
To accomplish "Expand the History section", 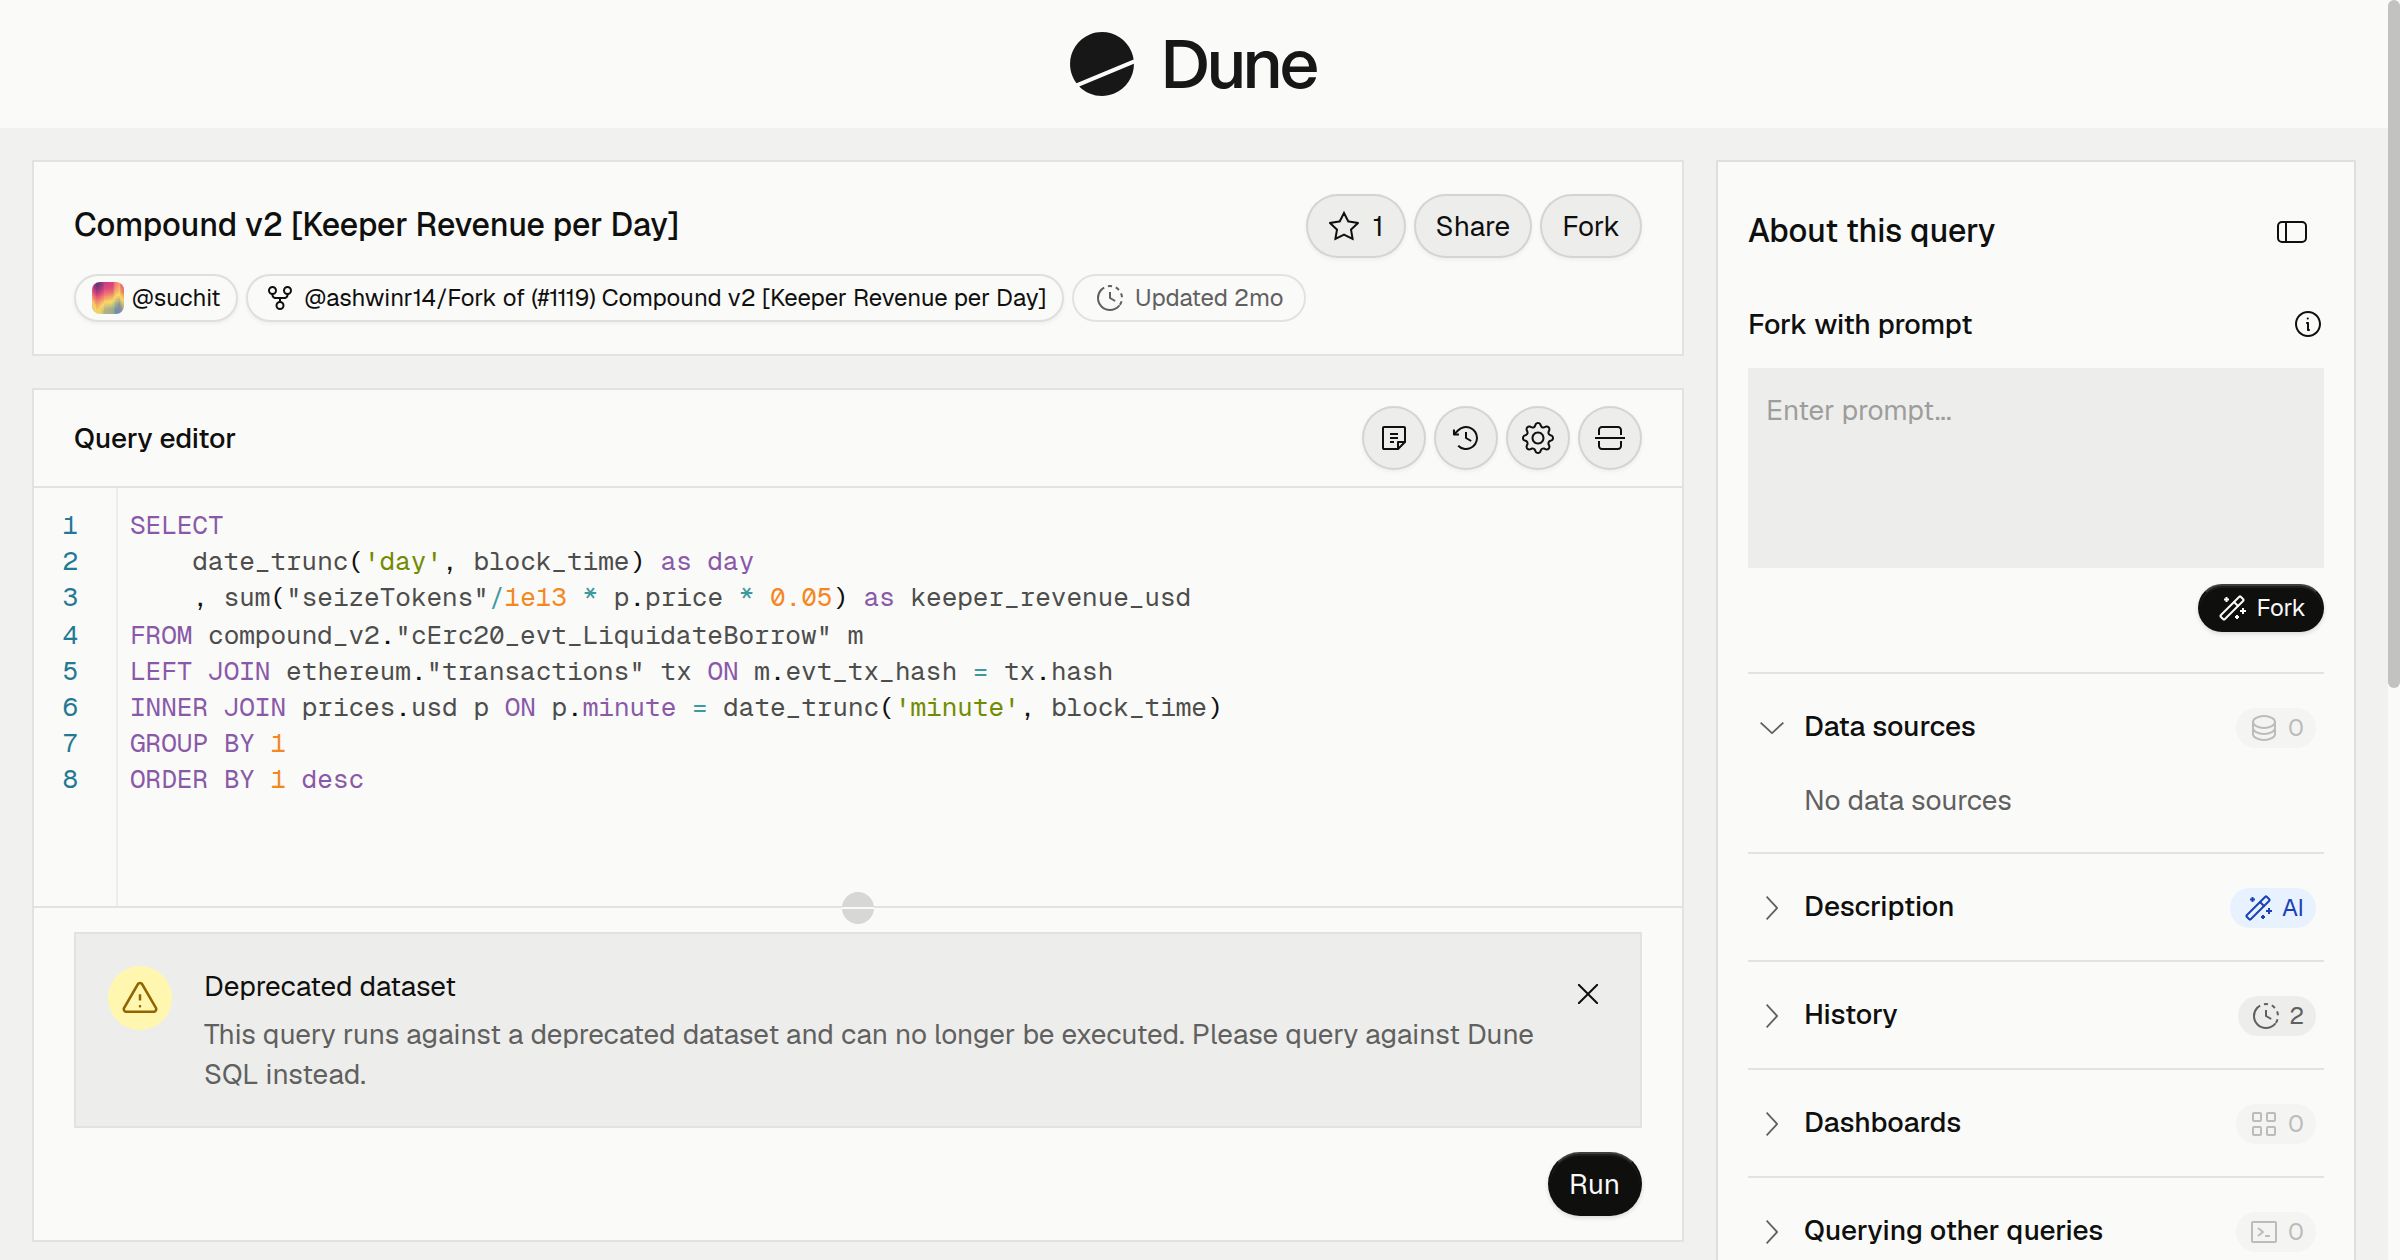I will tap(1771, 1015).
